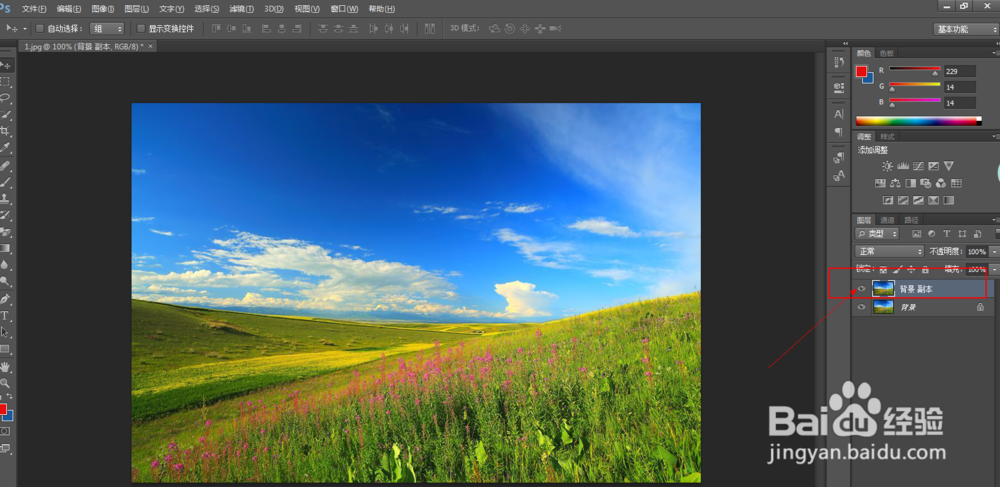1000x487 pixels.
Task: Select the Move tool in the toolbox
Action: tap(5, 66)
